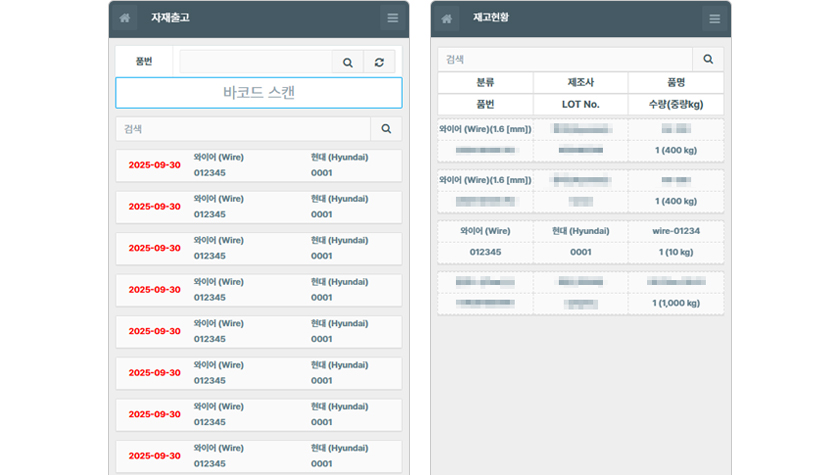This screenshot has height=475, width=840.
Task: Select the 1 (10 kg) quantity cell
Action: (x=676, y=252)
